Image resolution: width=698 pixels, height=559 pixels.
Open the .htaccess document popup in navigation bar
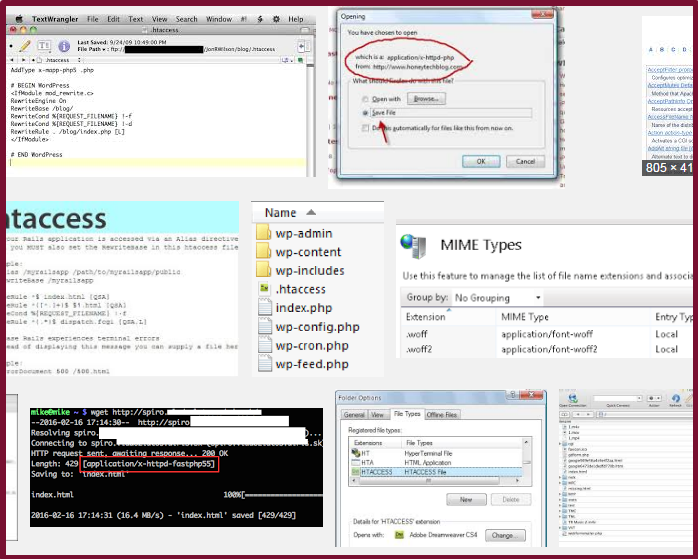[60, 60]
